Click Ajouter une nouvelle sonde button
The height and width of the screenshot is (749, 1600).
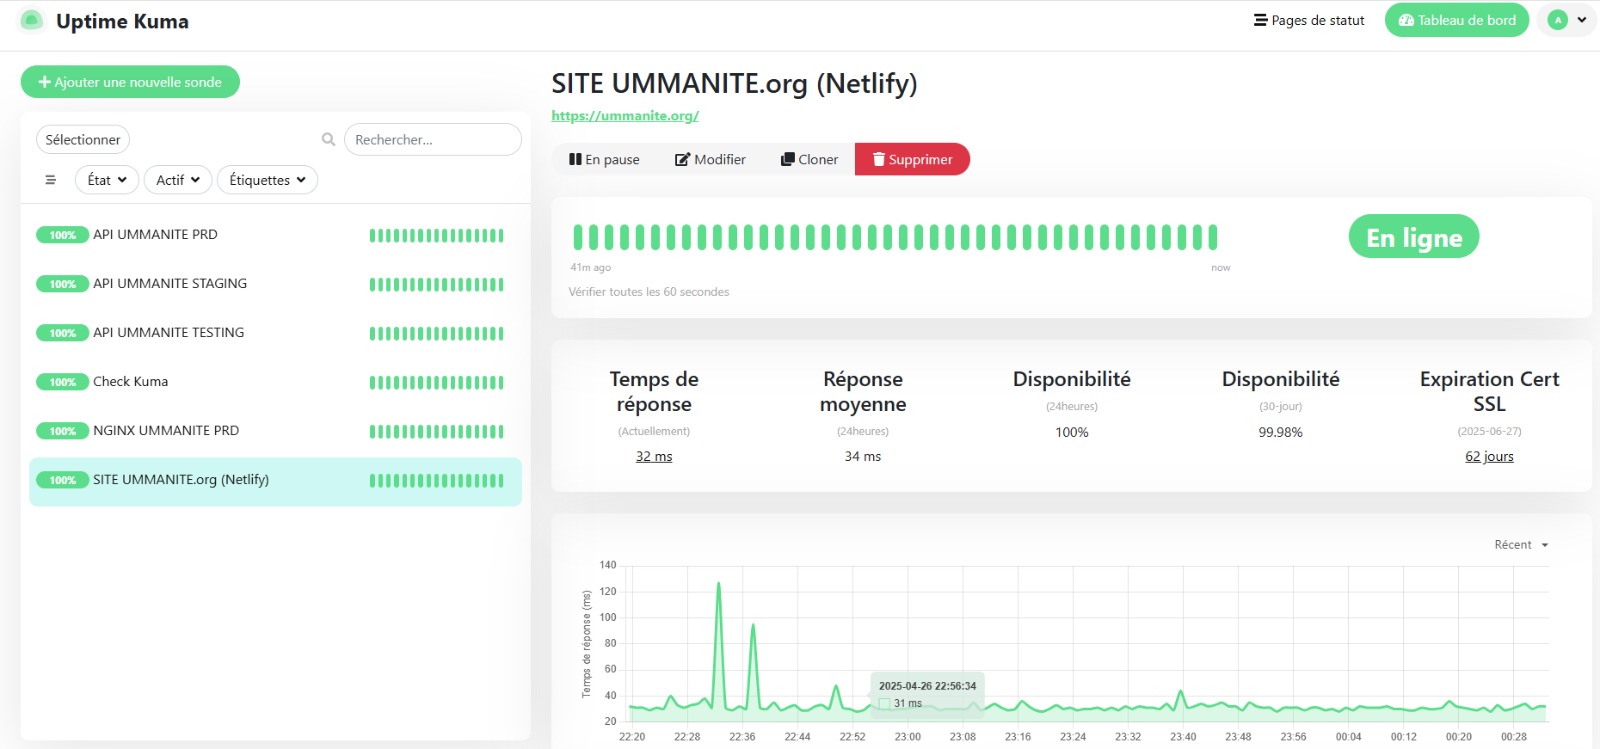pos(130,82)
